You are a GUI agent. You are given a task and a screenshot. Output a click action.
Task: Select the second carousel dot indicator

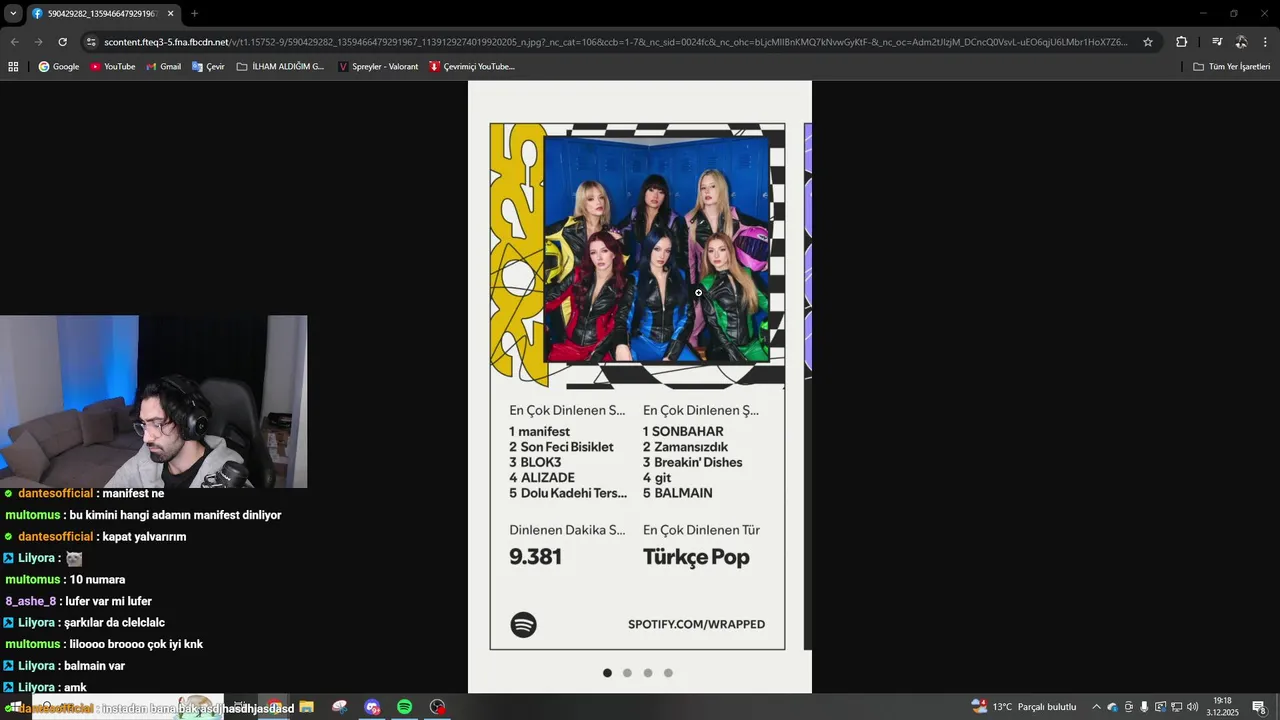click(627, 673)
